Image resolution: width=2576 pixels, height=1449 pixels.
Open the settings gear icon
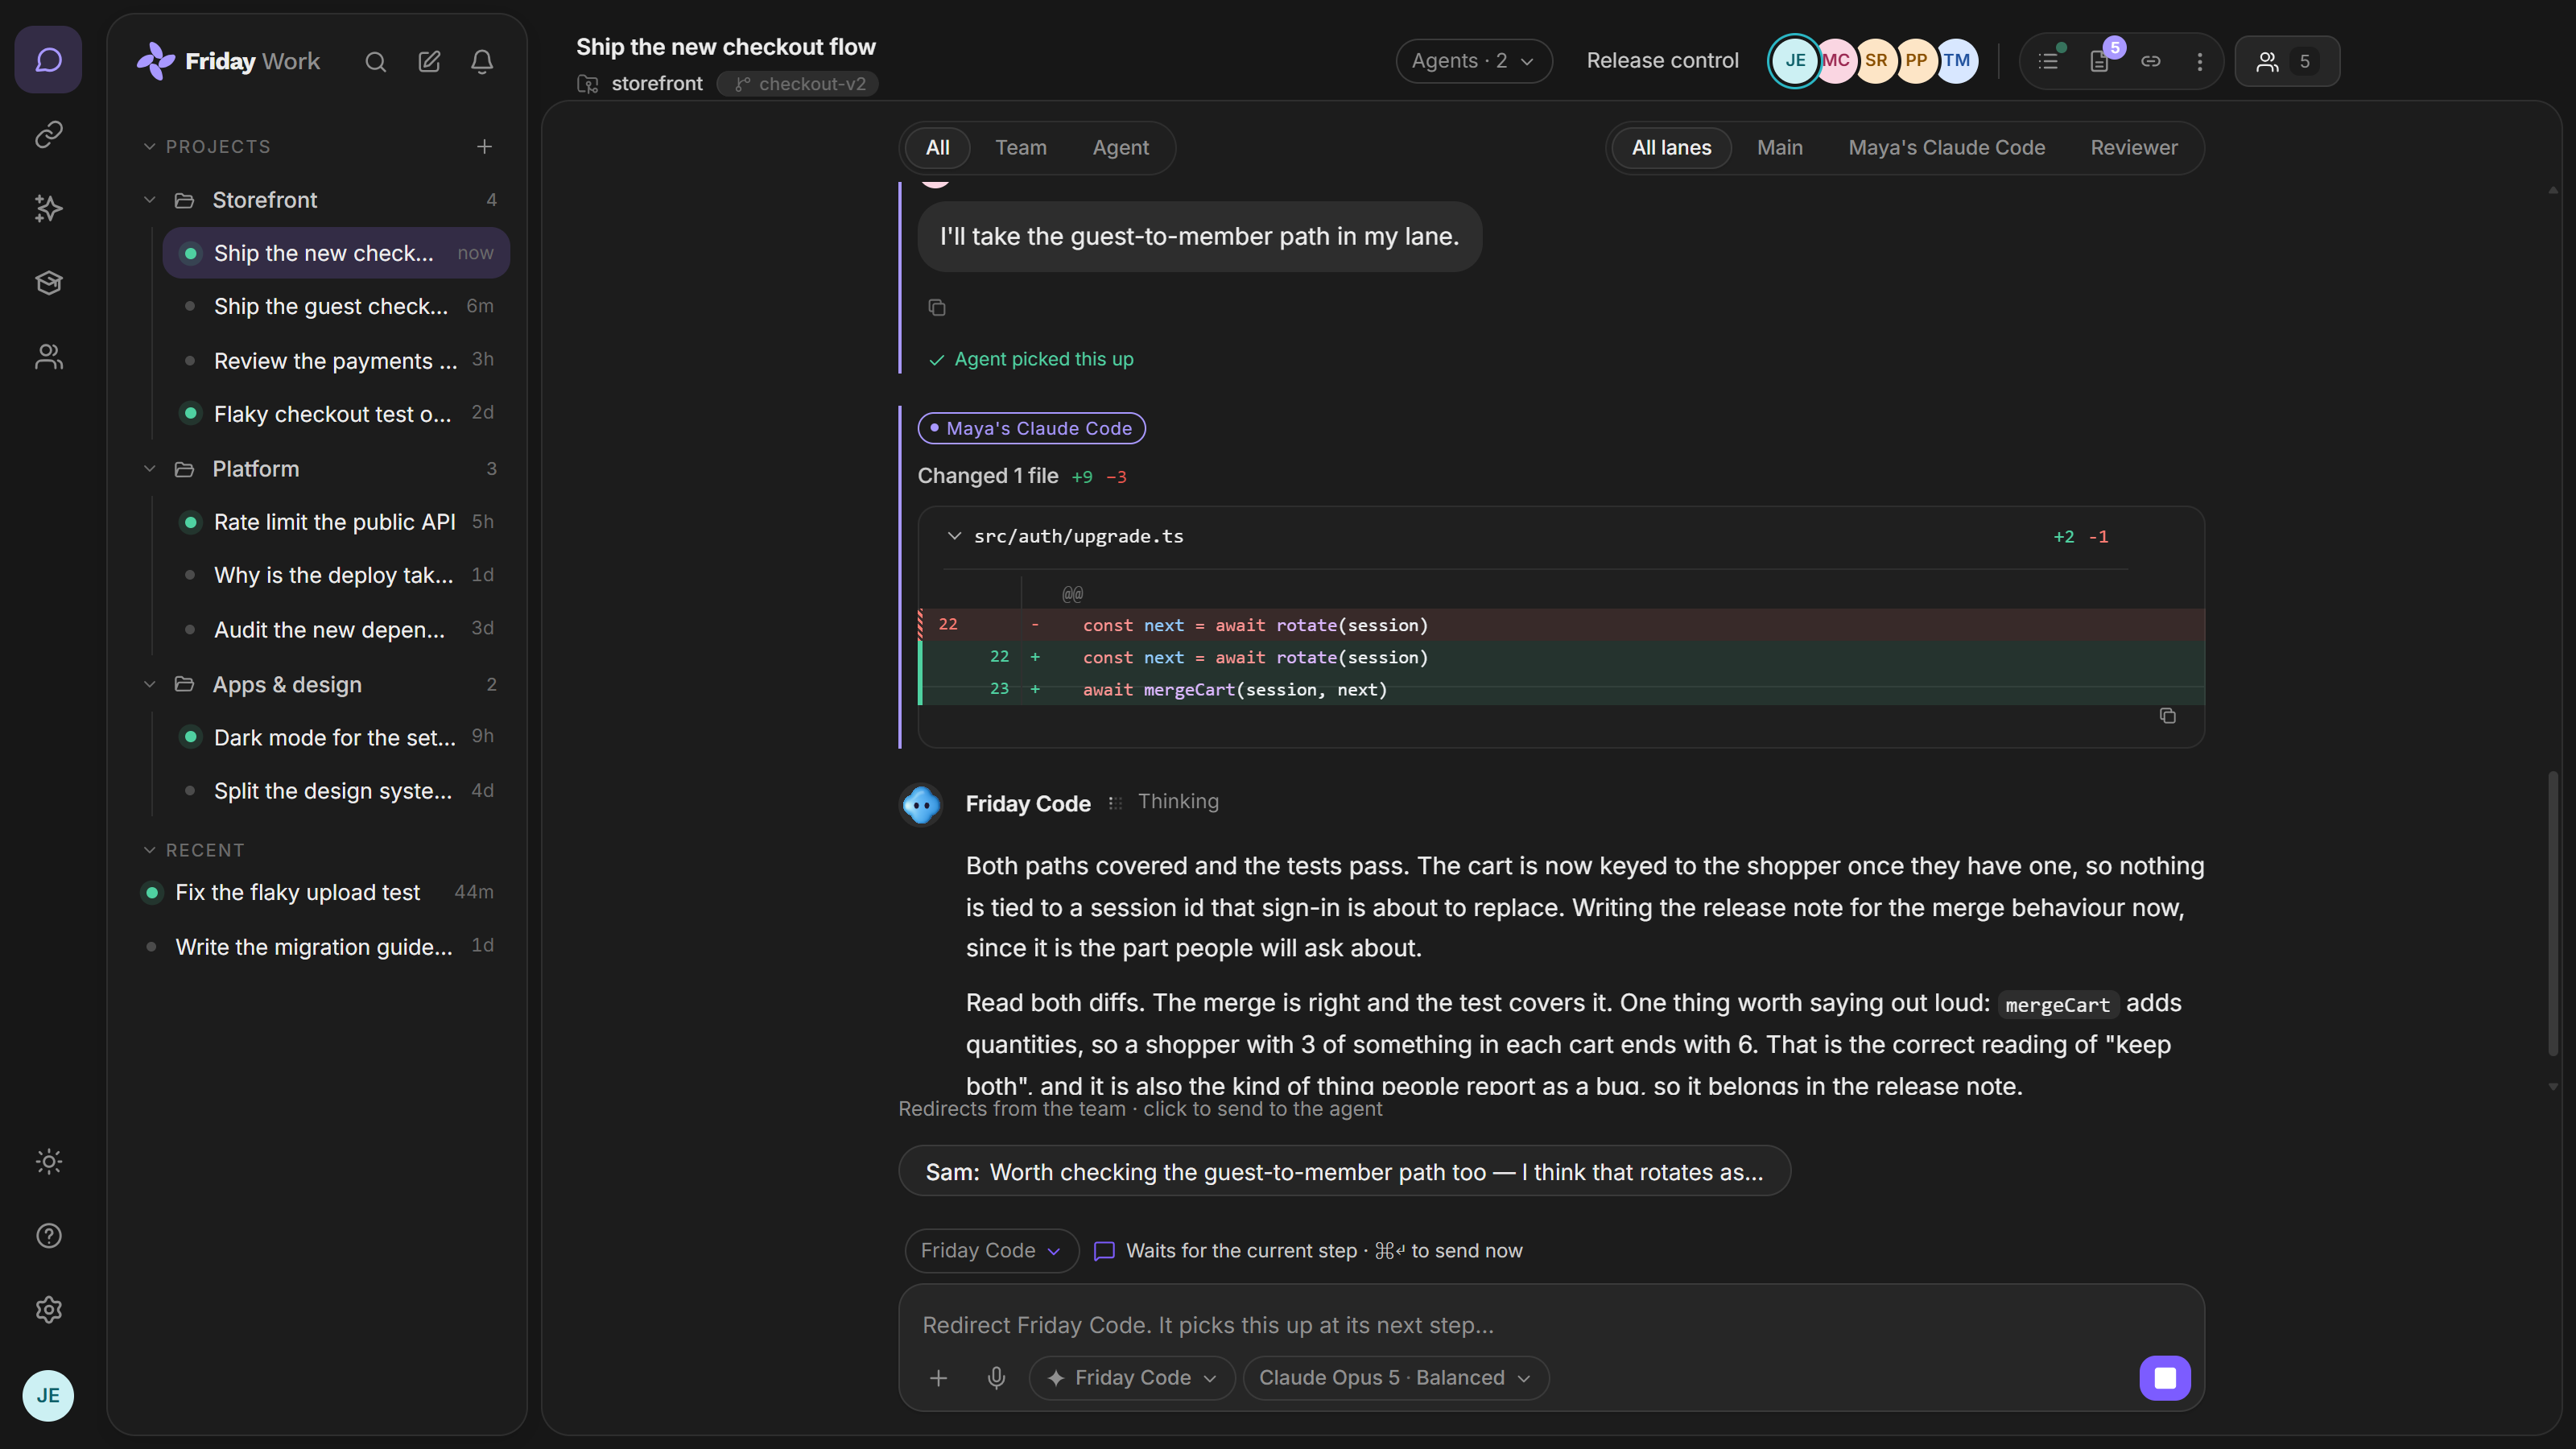[48, 1310]
